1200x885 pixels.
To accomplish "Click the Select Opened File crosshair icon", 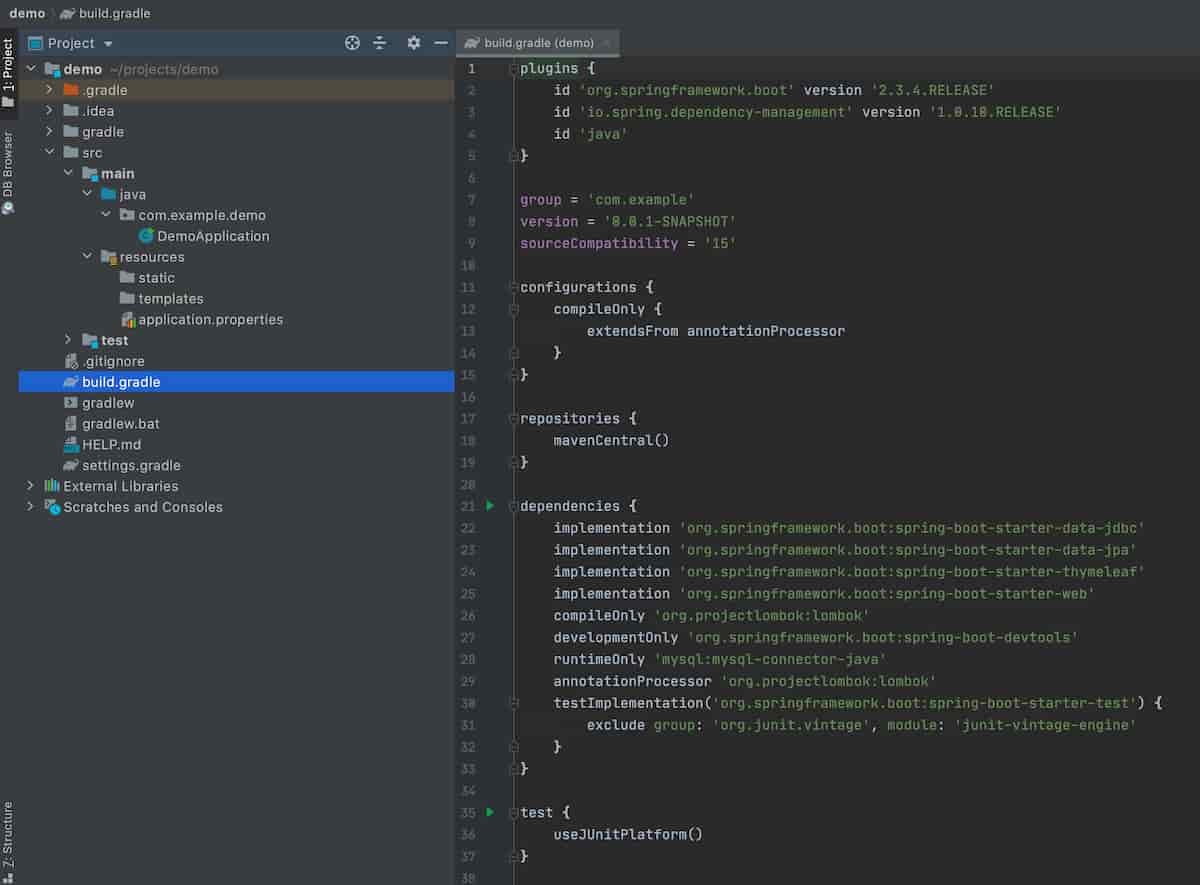I will tap(352, 43).
